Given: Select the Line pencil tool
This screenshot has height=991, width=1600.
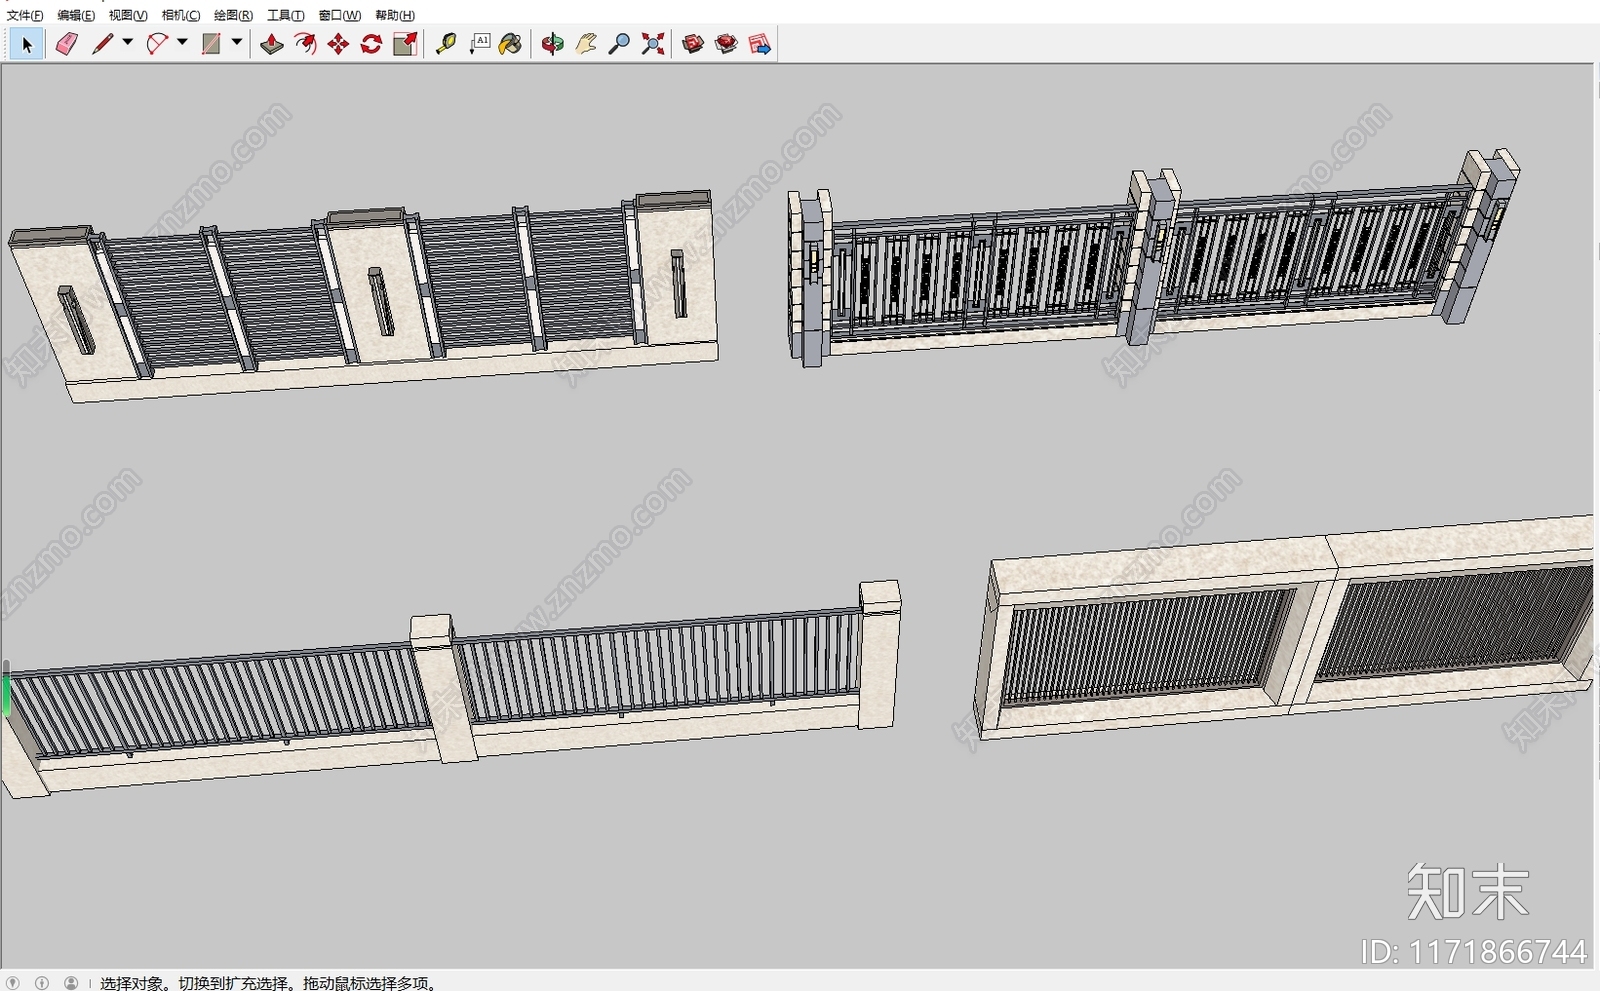Looking at the screenshot, I should [102, 44].
